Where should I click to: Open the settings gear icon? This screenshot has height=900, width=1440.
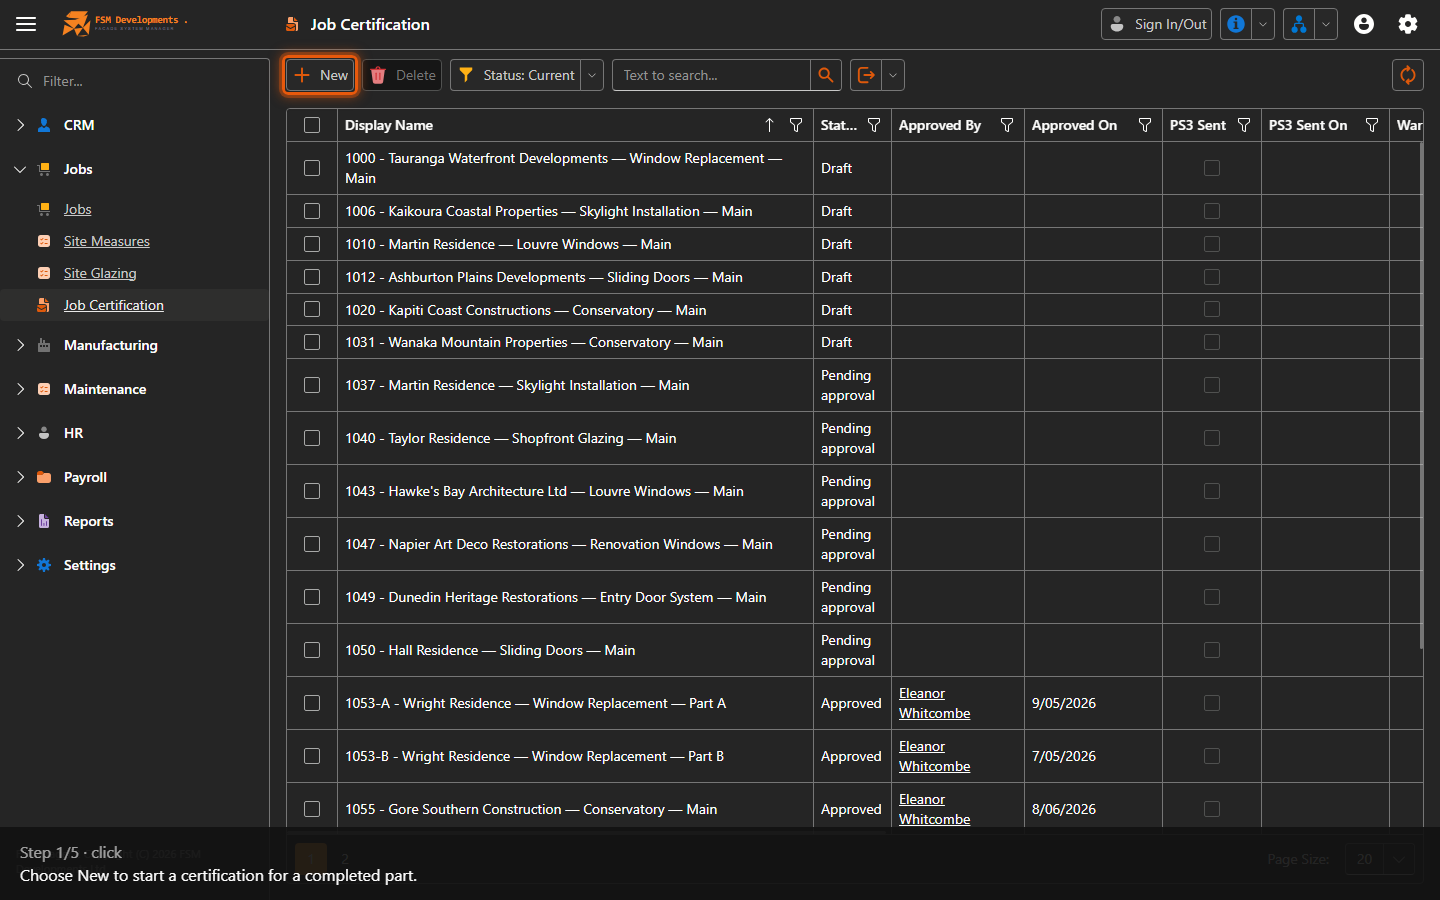pos(1408,24)
